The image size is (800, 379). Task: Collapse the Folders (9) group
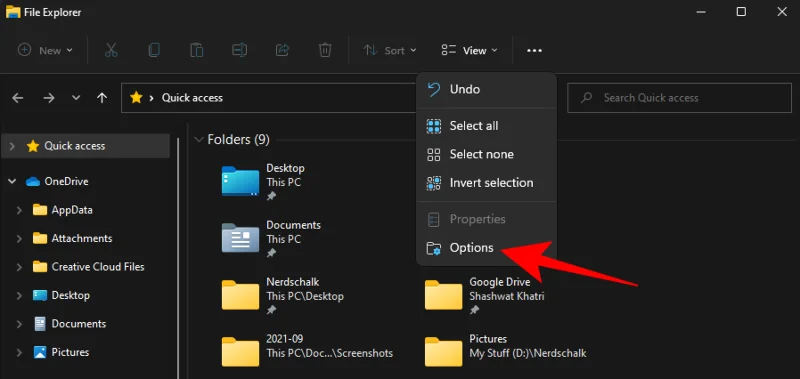[x=199, y=140]
